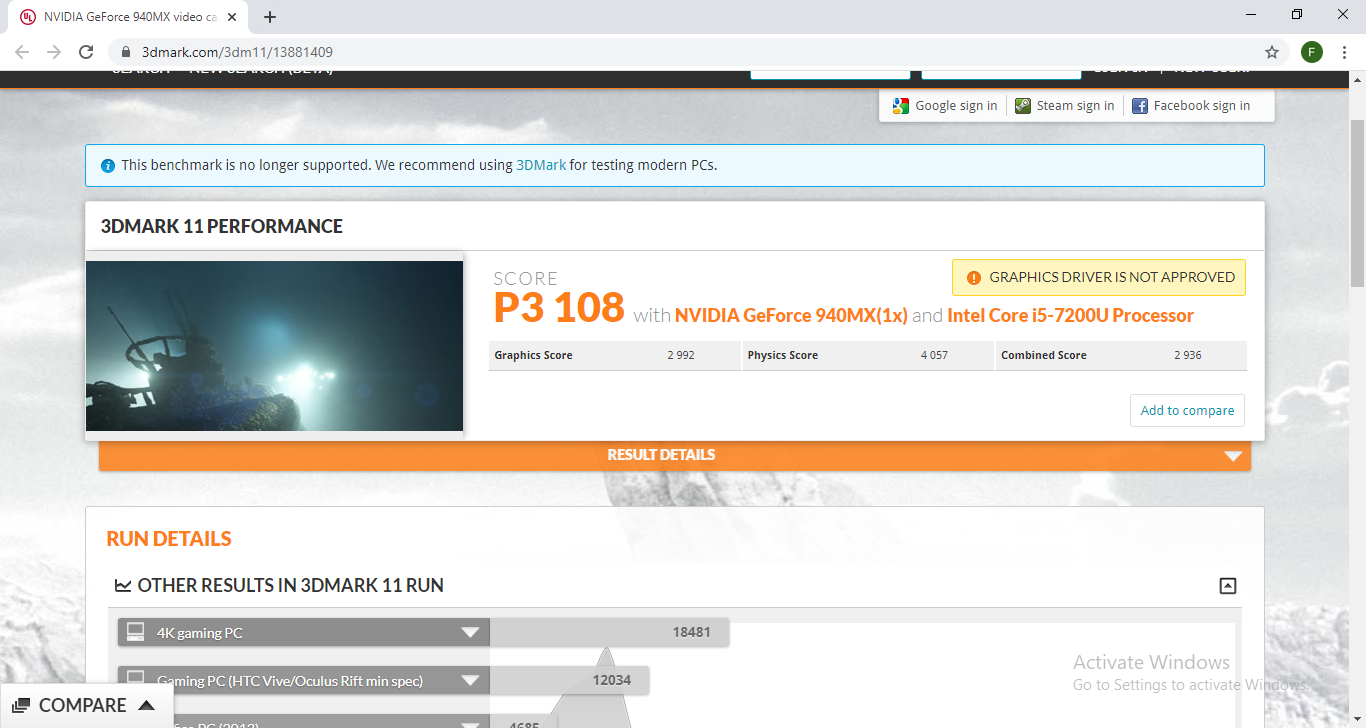Sign in with Google
The image size is (1366, 728).
pyautogui.click(x=945, y=106)
